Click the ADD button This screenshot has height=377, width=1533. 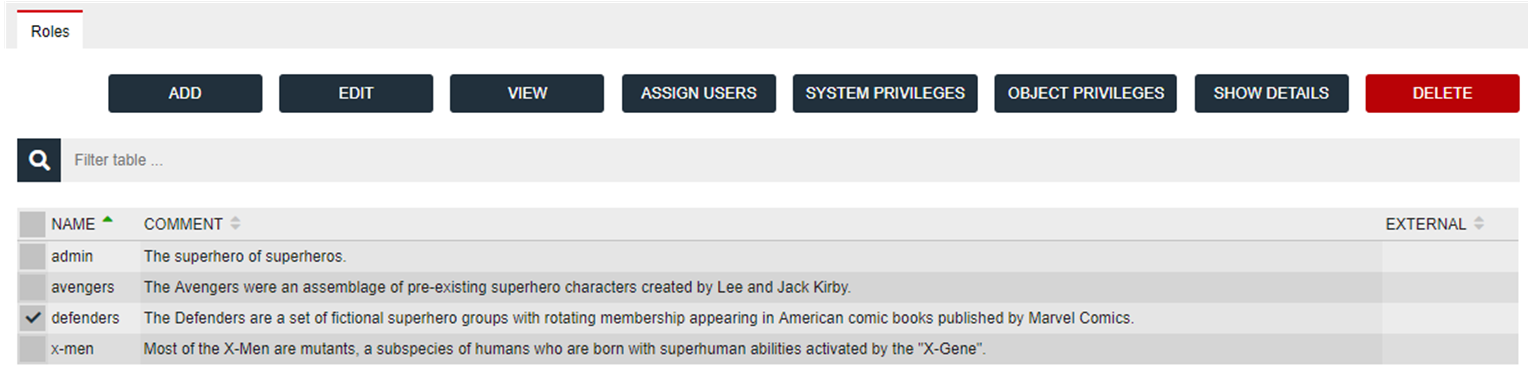point(185,93)
